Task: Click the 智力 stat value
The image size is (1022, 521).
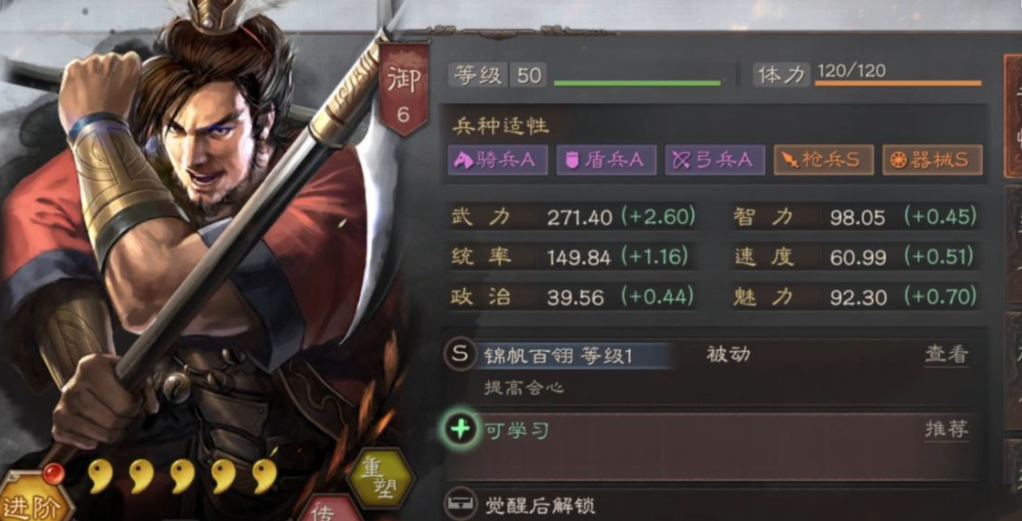Action: pos(857,217)
